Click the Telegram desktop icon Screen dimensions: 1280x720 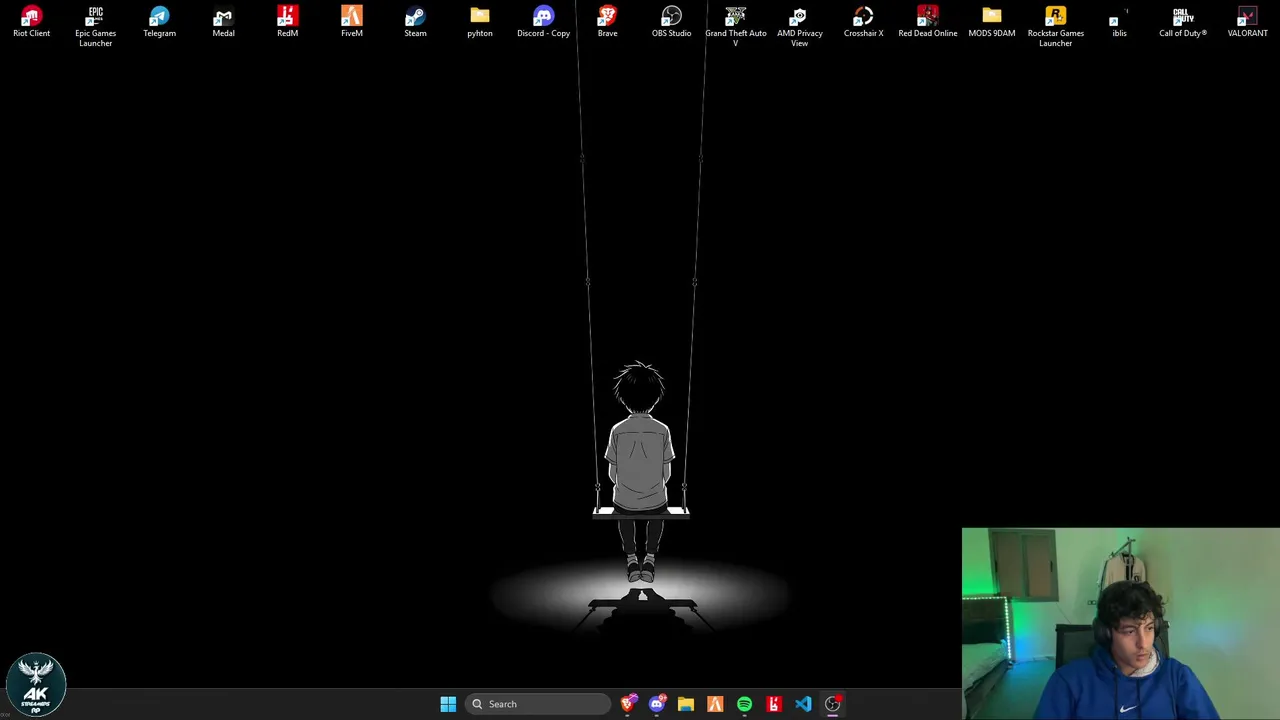[159, 23]
